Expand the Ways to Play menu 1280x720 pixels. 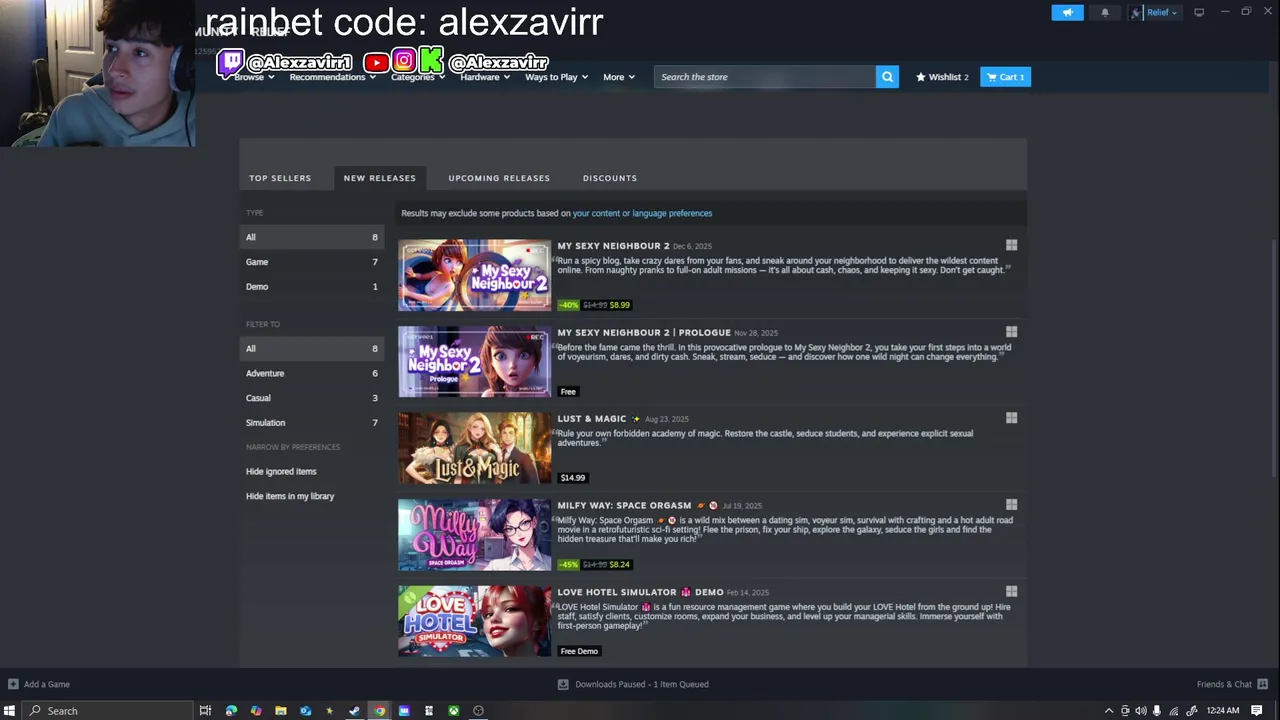557,77
